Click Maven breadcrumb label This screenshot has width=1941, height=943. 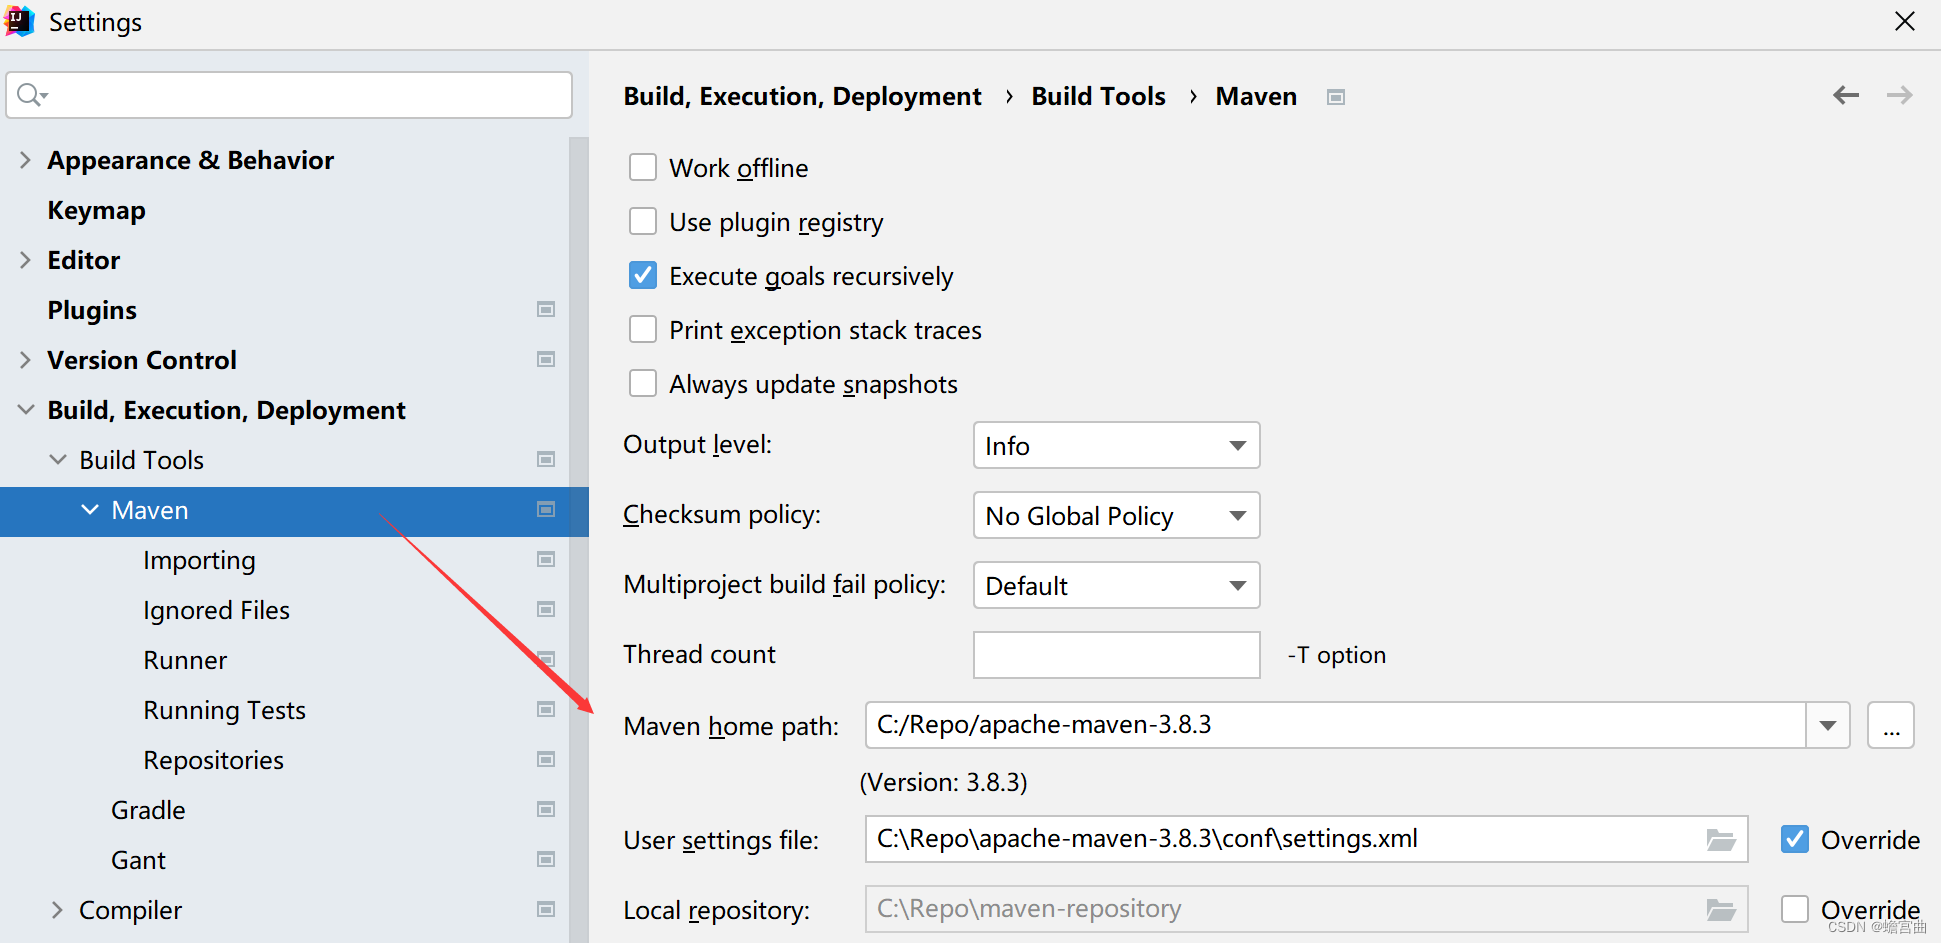pyautogui.click(x=1256, y=96)
